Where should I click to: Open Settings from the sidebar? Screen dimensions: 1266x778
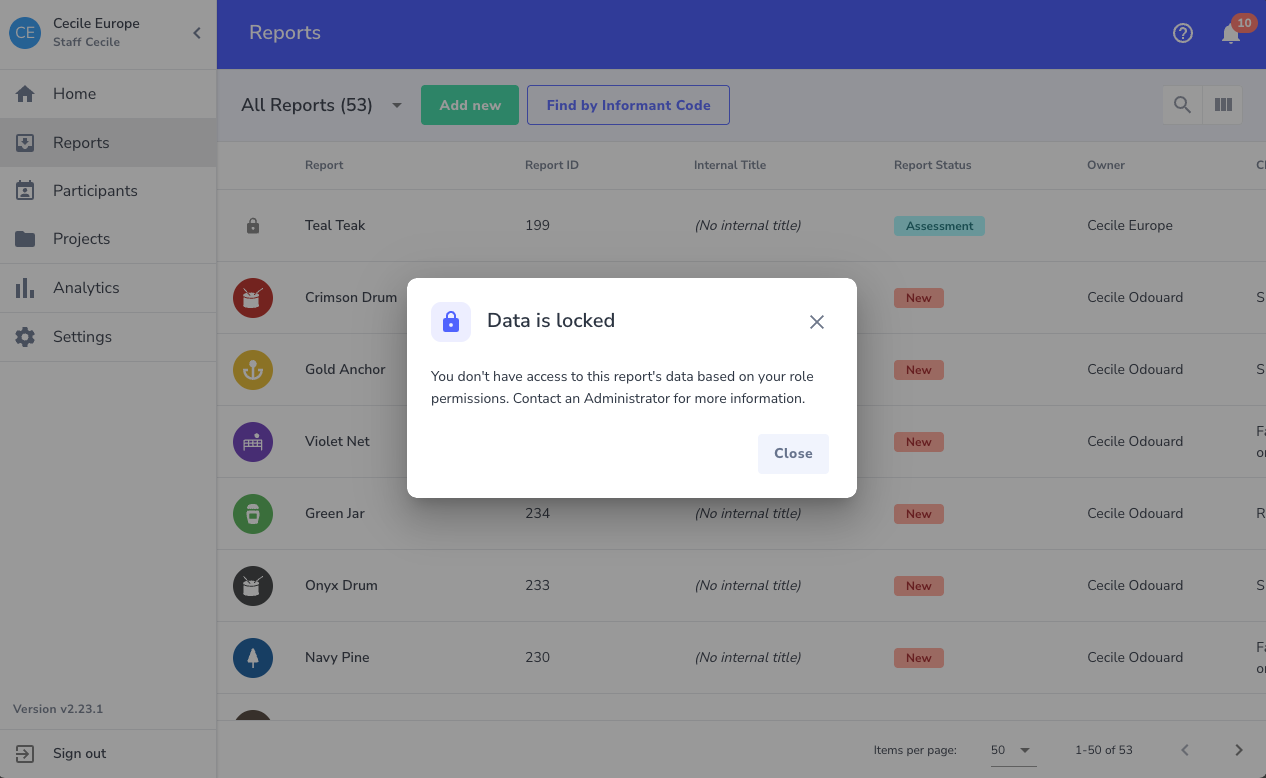tap(82, 337)
